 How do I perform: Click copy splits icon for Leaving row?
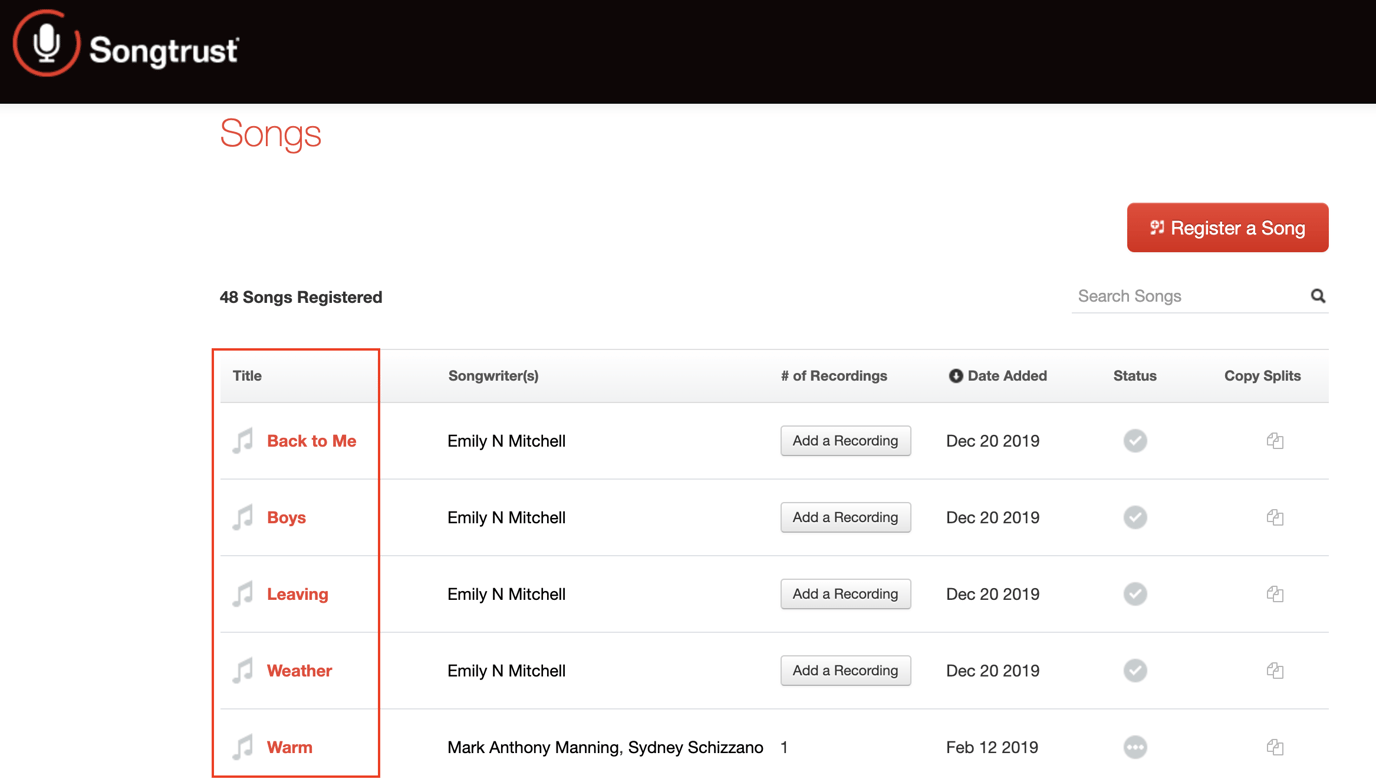click(x=1274, y=594)
